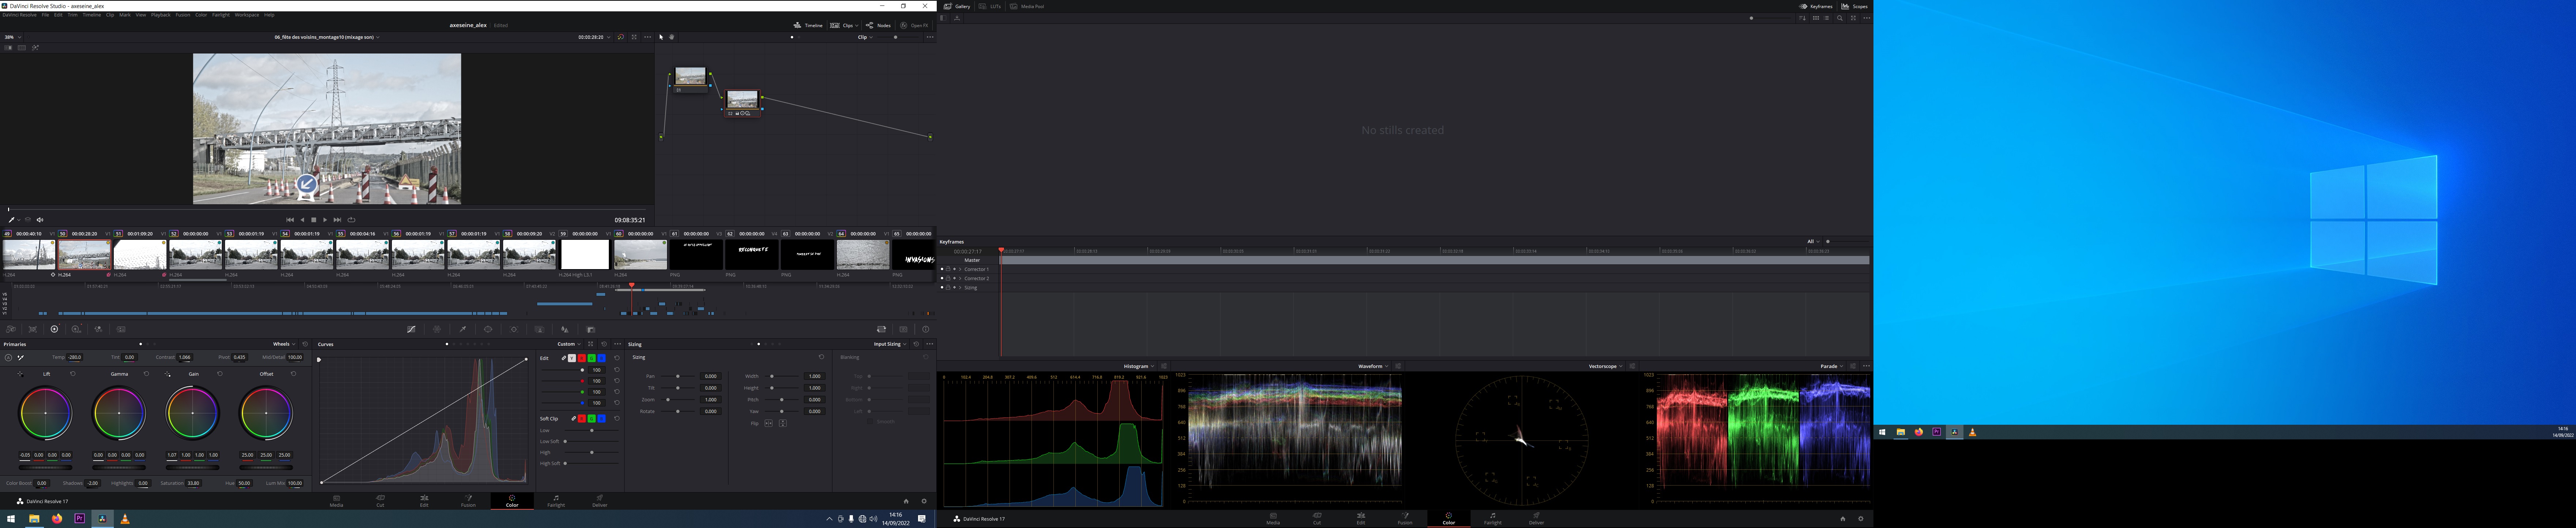The height and width of the screenshot is (528, 2576).
Task: Open the Wheels mode dropdown in Primaries
Action: pos(284,344)
